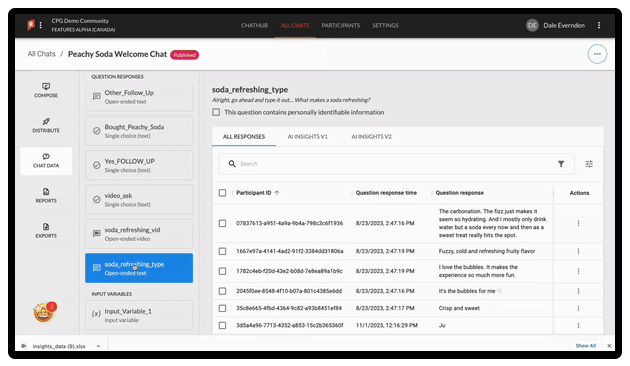Select Other_Follow_Up question
The height and width of the screenshot is (366, 630).
tap(139, 96)
